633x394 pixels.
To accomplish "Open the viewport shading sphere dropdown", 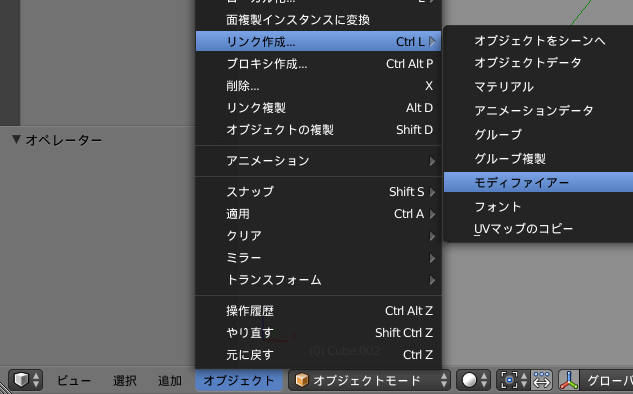I will point(474,380).
